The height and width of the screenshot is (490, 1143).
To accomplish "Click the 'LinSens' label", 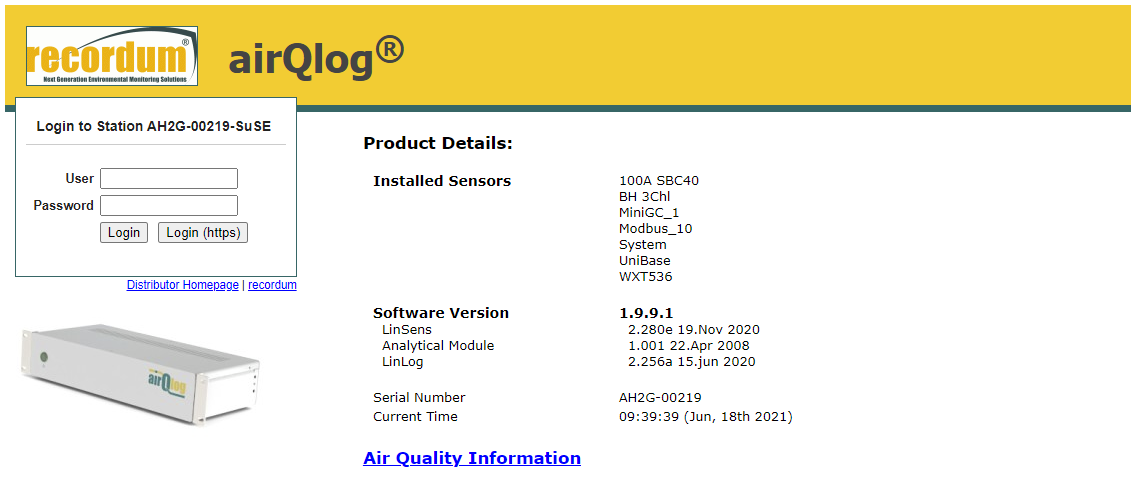I will tap(407, 330).
